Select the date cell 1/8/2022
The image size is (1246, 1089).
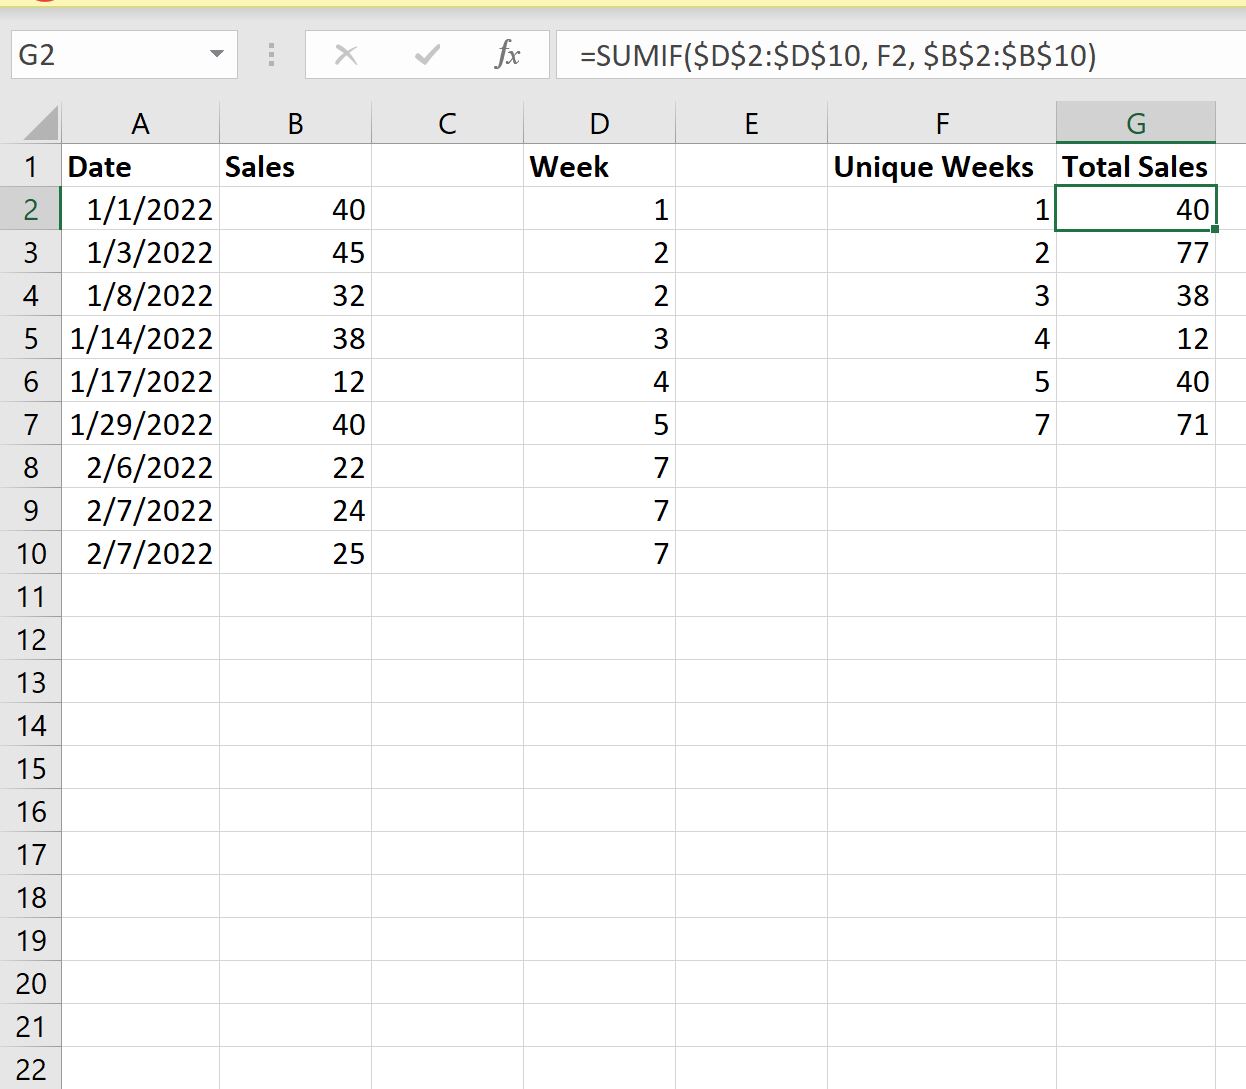(x=140, y=295)
